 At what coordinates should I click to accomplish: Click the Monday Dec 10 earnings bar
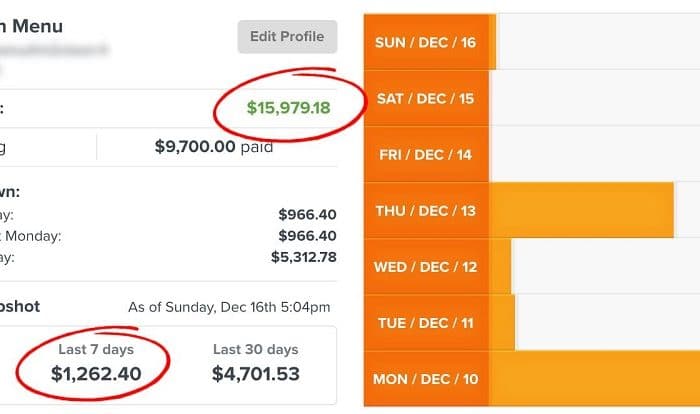click(594, 379)
